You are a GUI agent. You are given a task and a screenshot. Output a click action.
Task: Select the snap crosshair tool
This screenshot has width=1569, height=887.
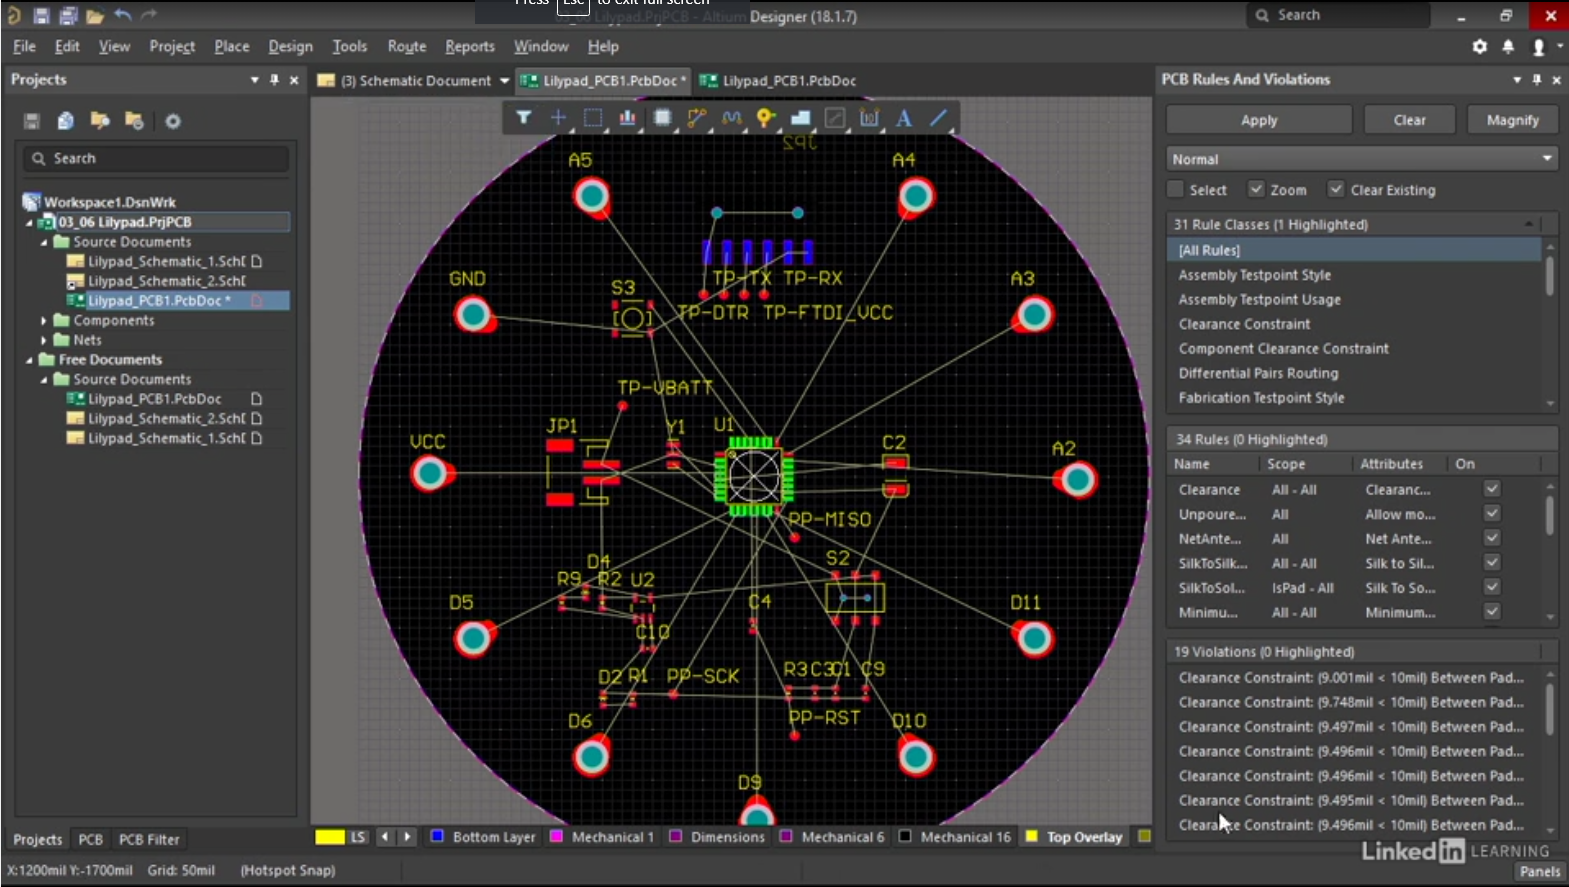click(x=558, y=118)
